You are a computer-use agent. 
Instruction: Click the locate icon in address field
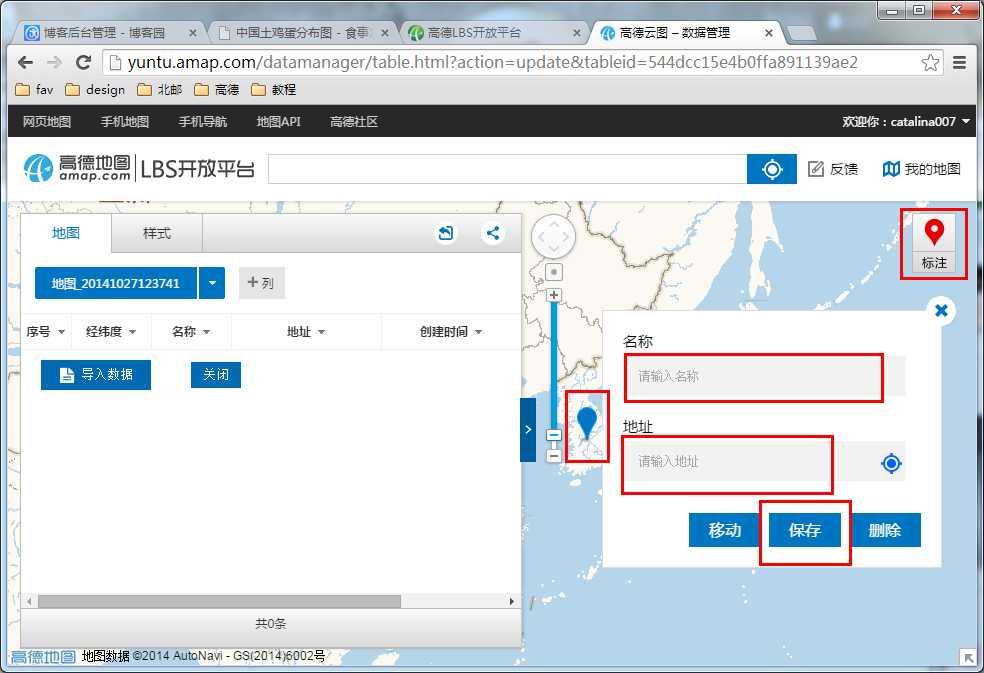coord(891,463)
